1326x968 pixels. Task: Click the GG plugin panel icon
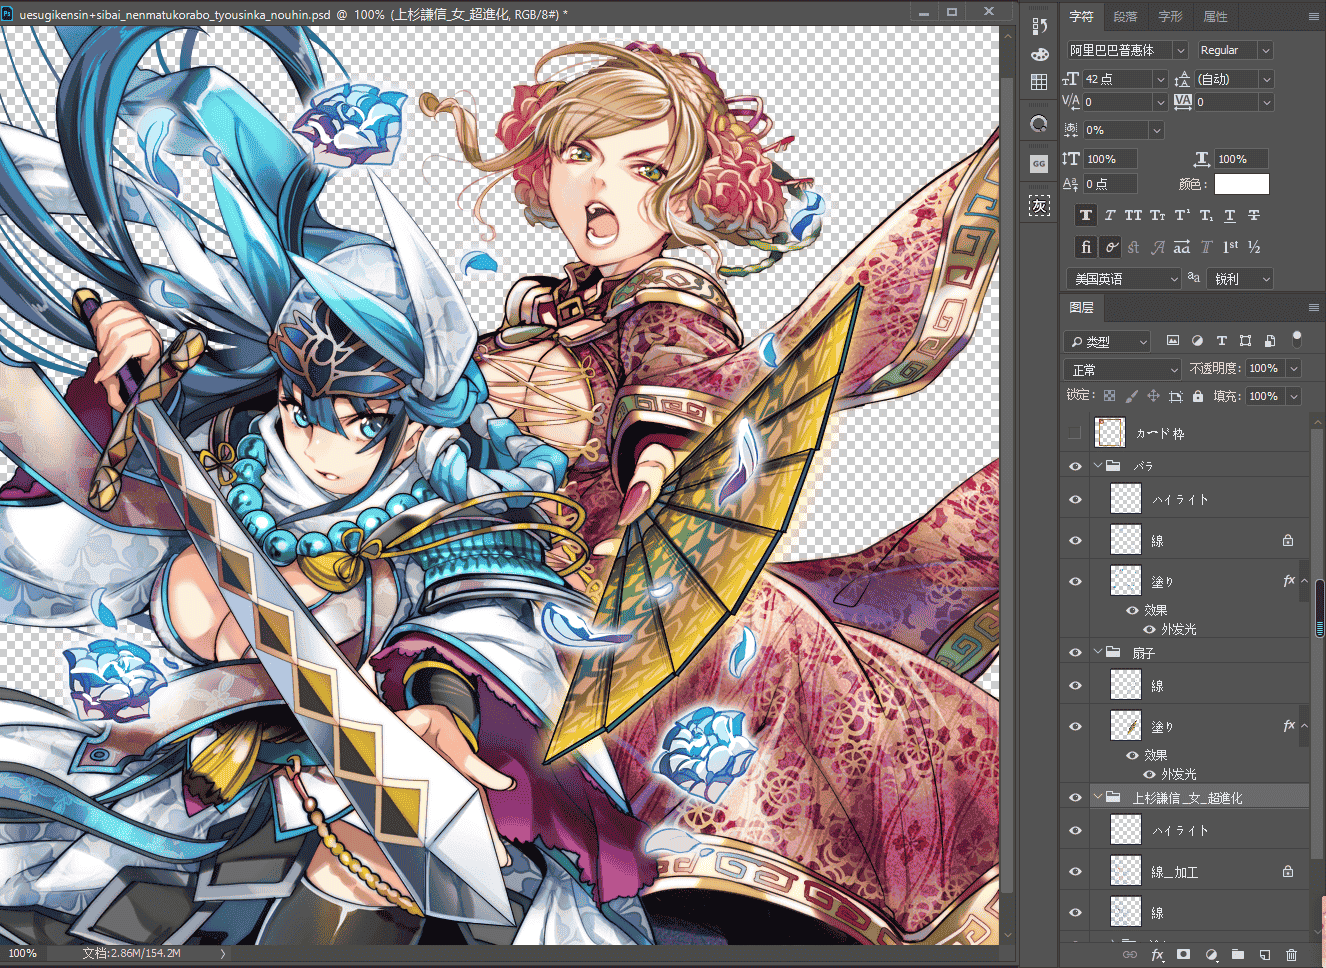coord(1039,163)
